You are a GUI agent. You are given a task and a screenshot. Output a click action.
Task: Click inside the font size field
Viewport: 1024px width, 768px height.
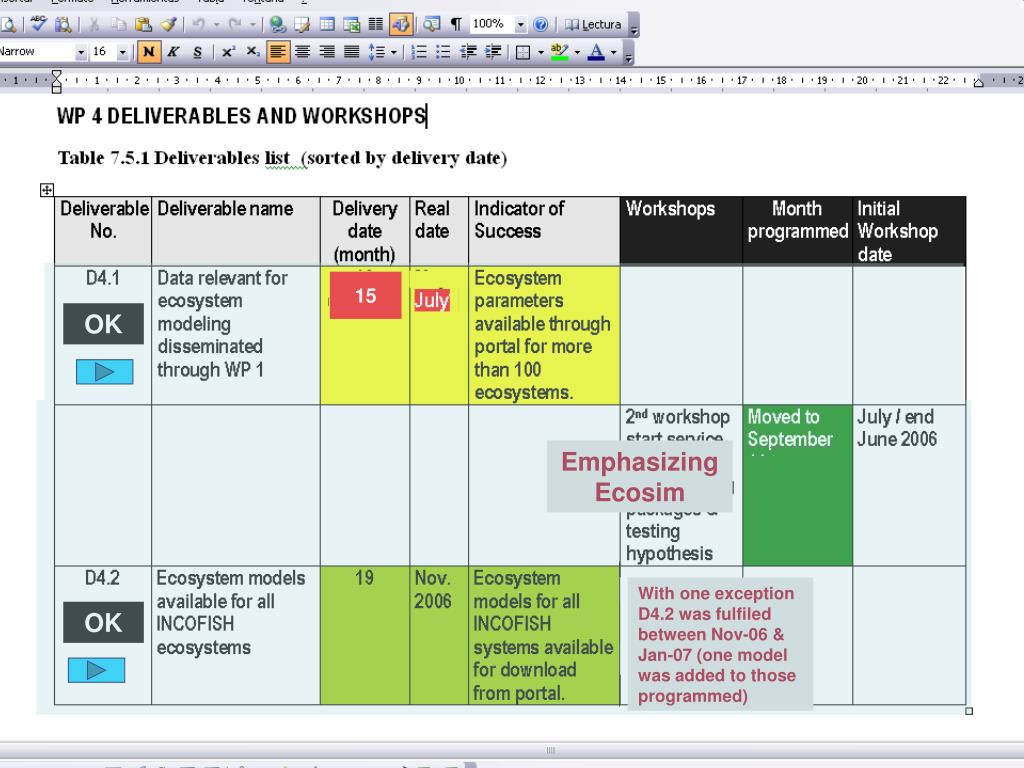(103, 52)
